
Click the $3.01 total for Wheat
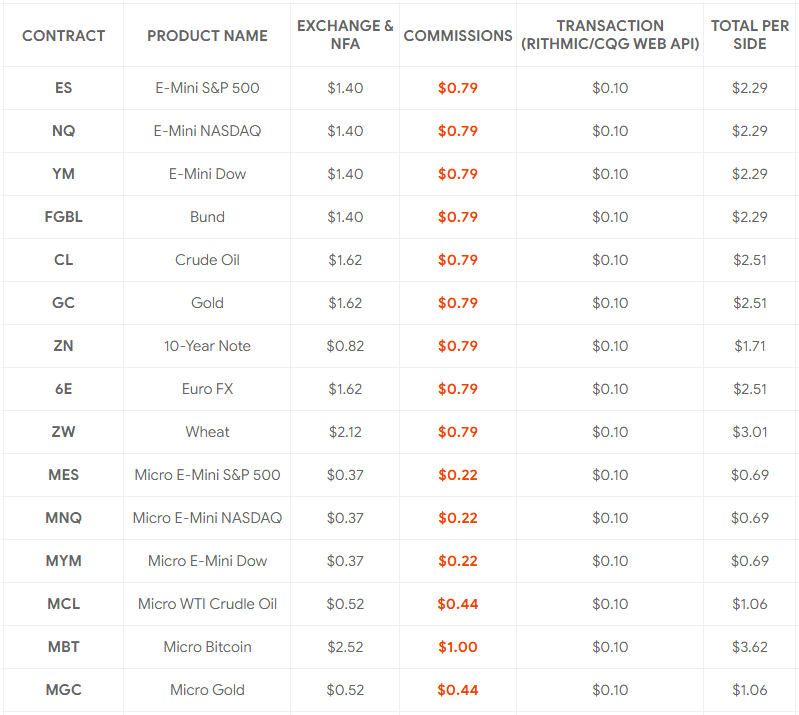pyautogui.click(x=749, y=432)
